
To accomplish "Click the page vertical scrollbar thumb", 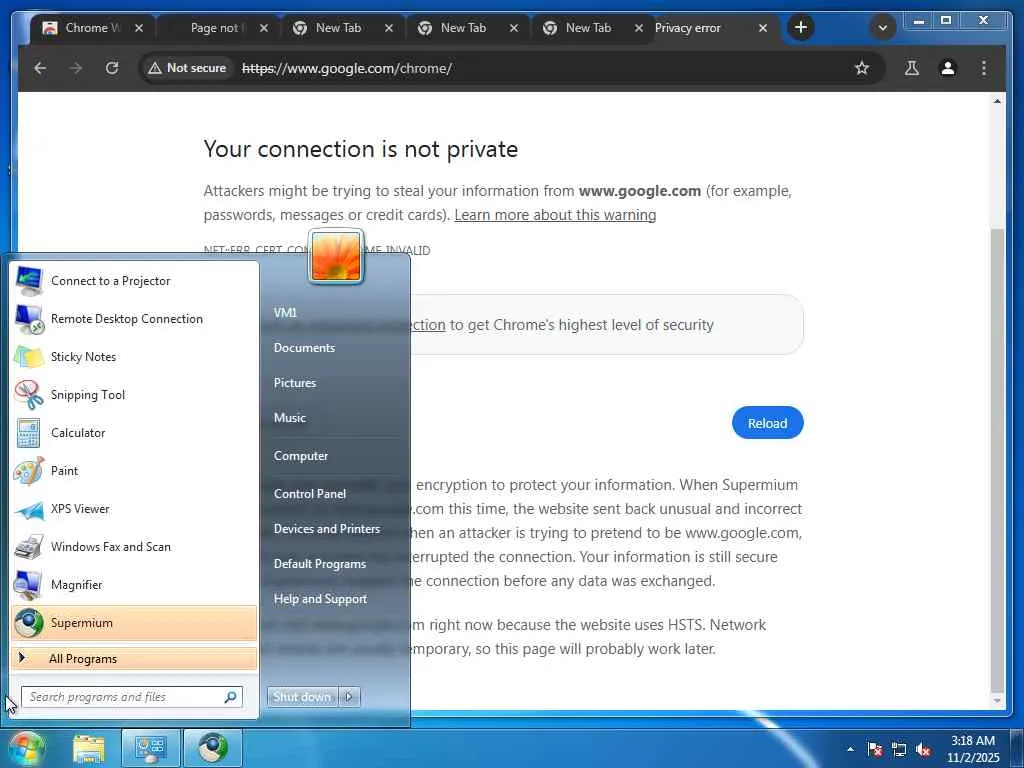I will 997,458.
